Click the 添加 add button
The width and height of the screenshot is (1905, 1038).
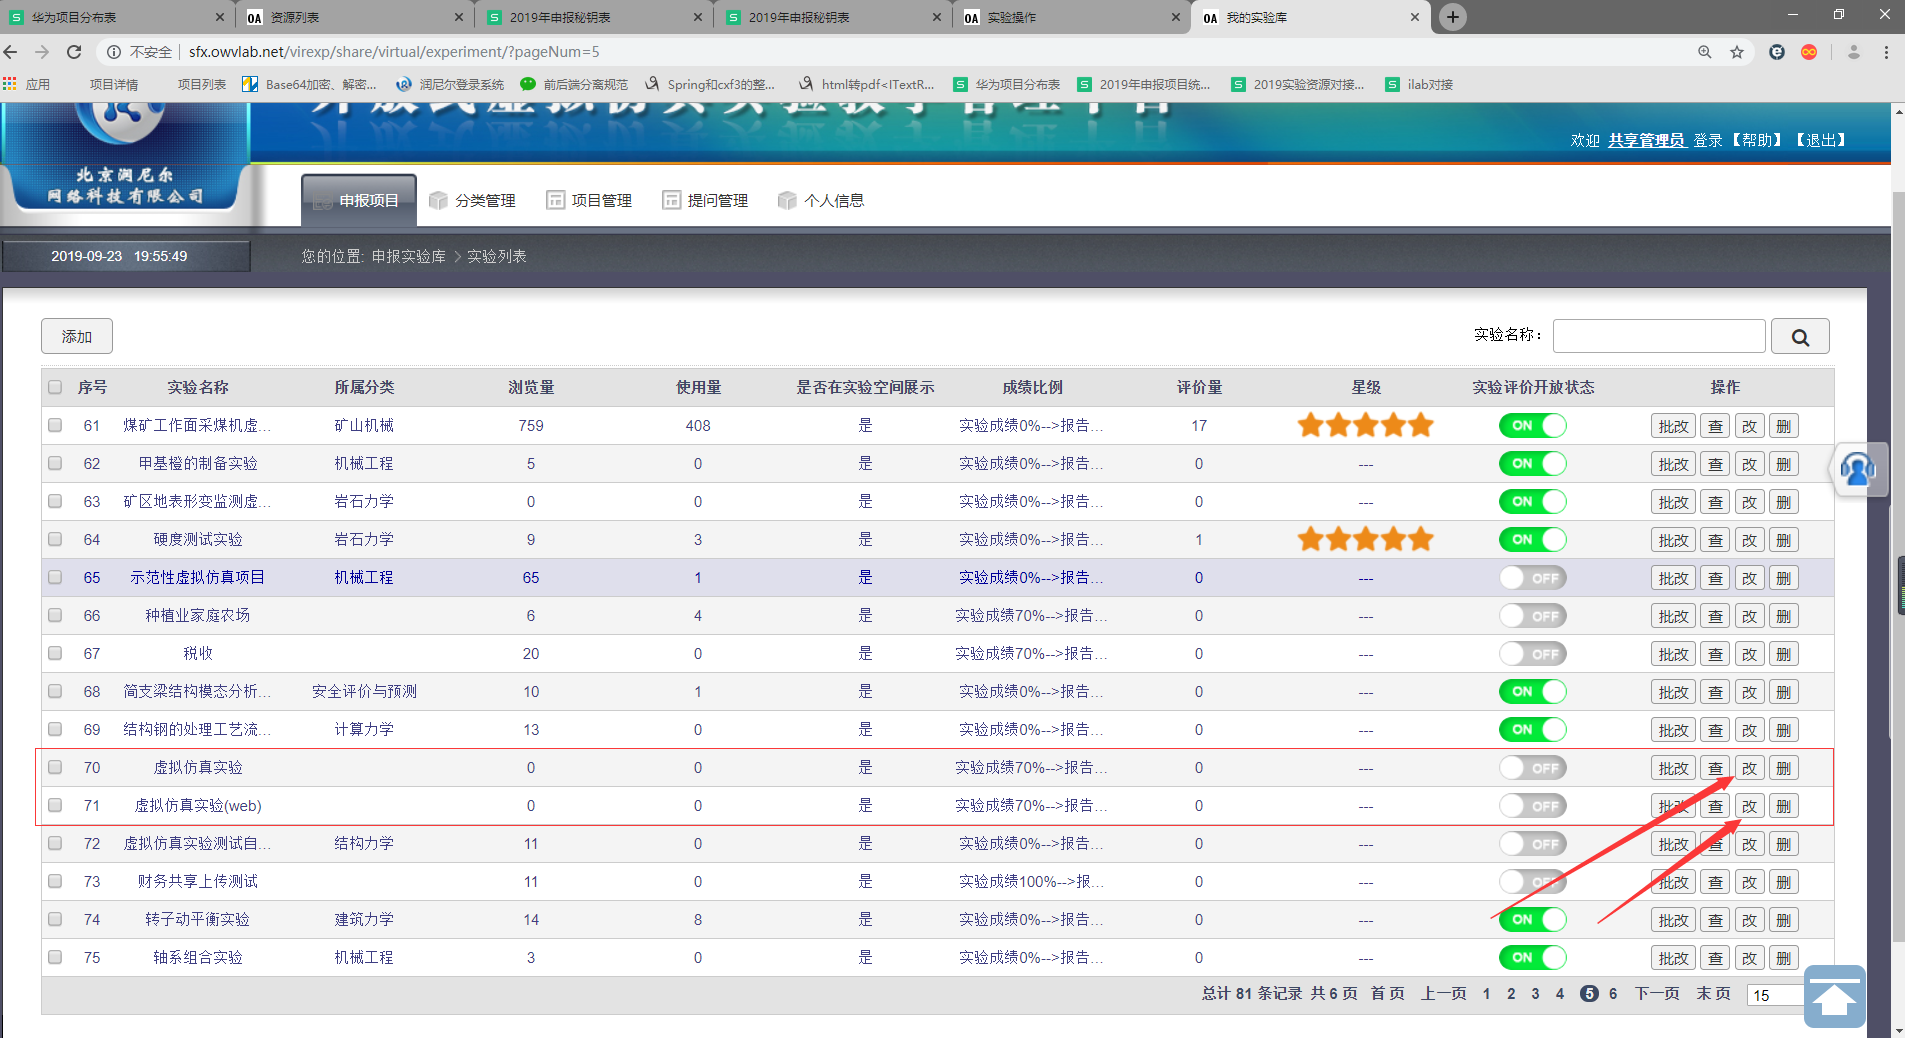coord(77,336)
